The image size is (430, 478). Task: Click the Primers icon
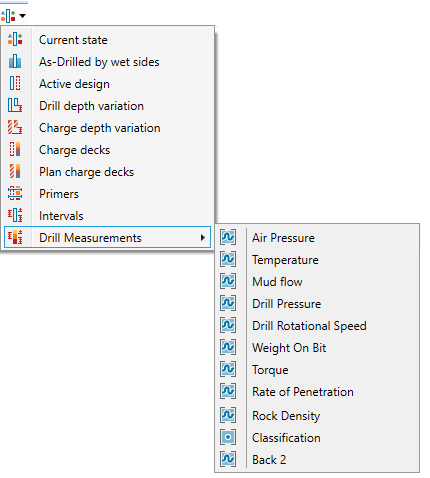tap(15, 193)
